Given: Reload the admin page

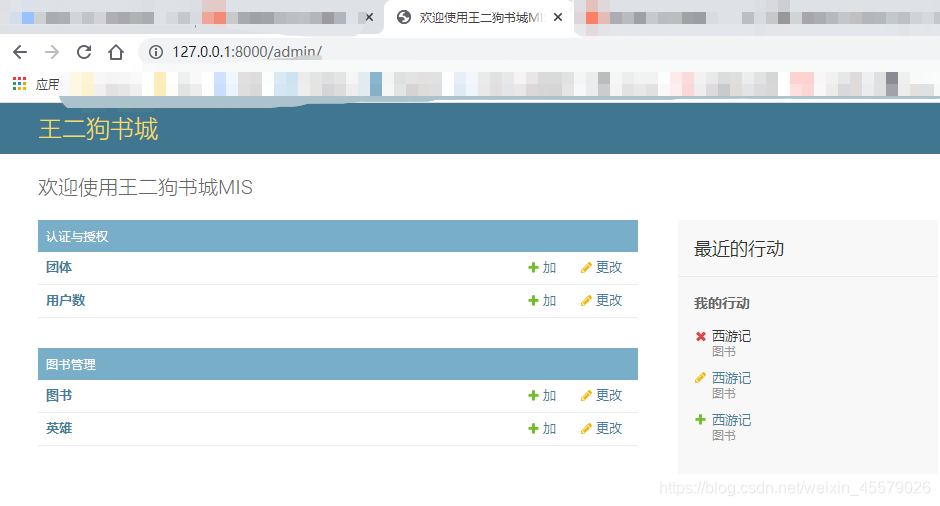Looking at the screenshot, I should click(84, 52).
